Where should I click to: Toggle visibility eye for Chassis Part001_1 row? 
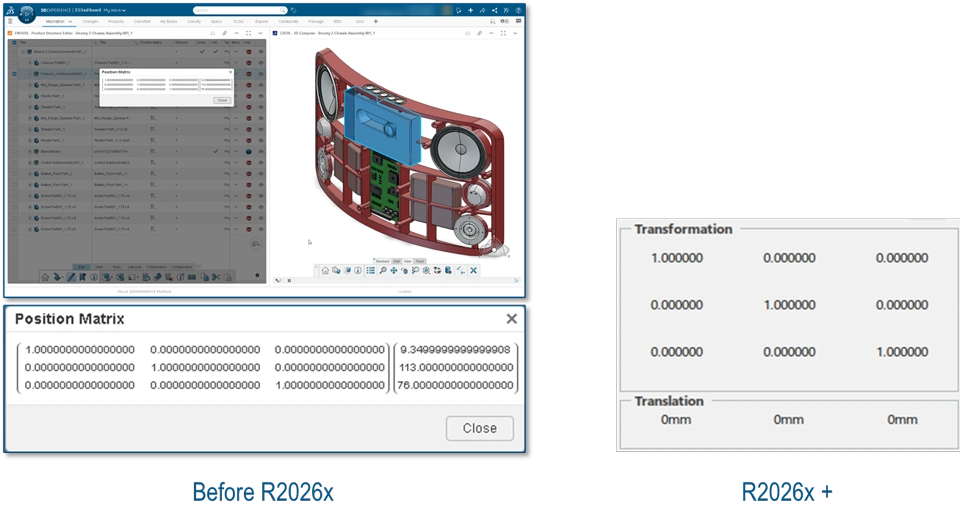coord(261,62)
